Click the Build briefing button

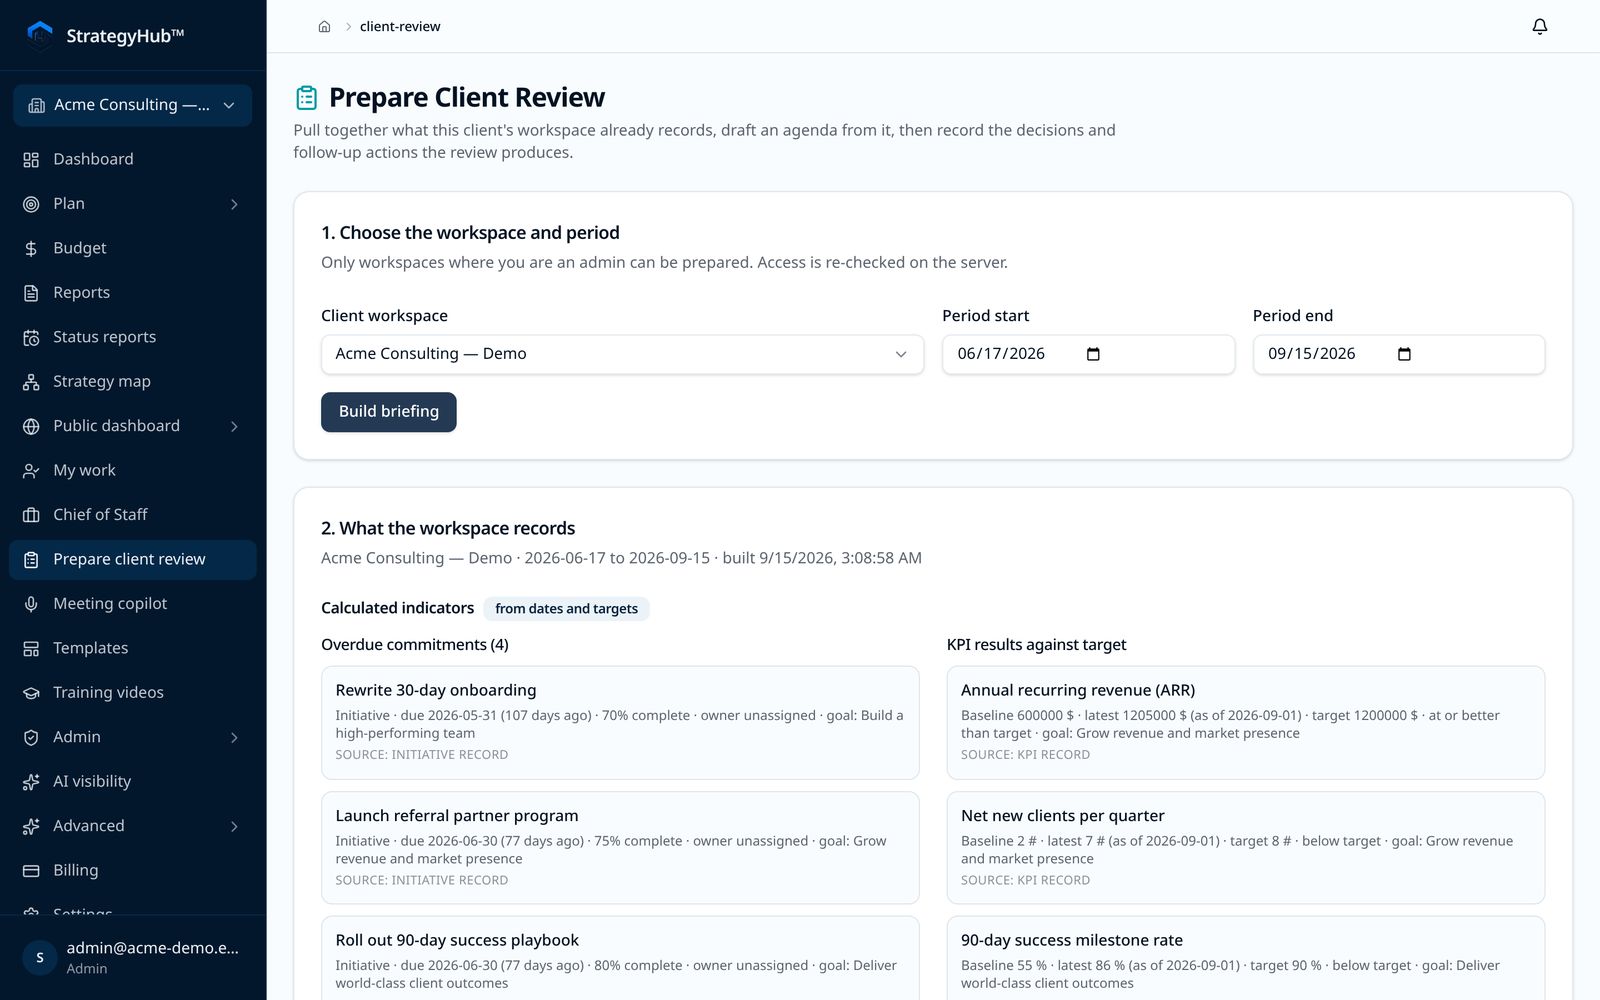pos(389,412)
